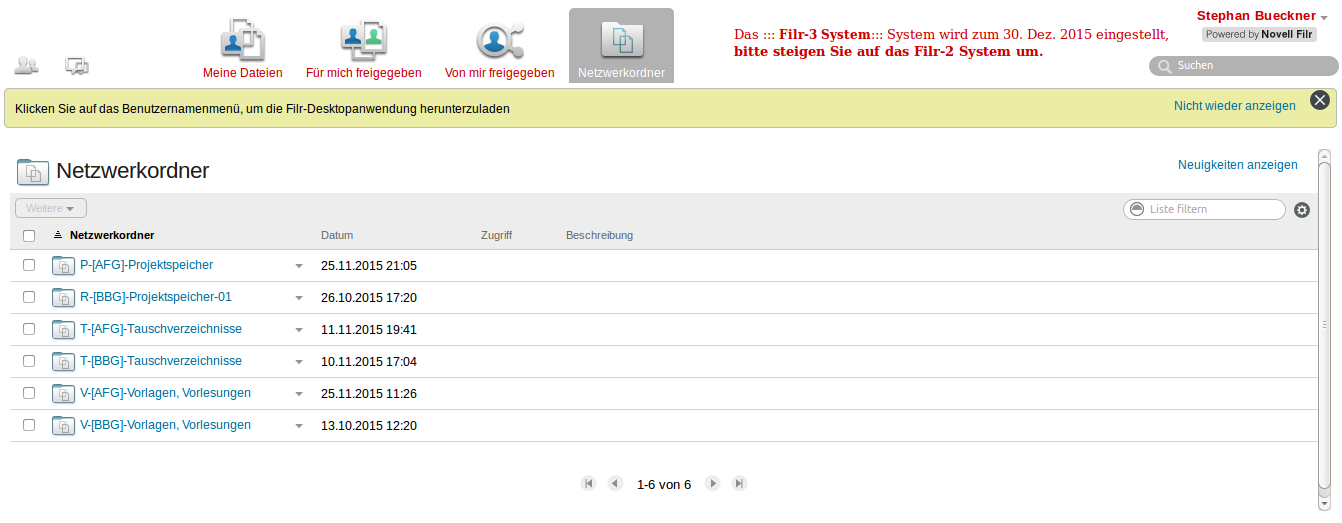The image size is (1342, 523).
Task: Open the T-[BBG]-Tauschverzeichnisse folder link
Action: [160, 361]
